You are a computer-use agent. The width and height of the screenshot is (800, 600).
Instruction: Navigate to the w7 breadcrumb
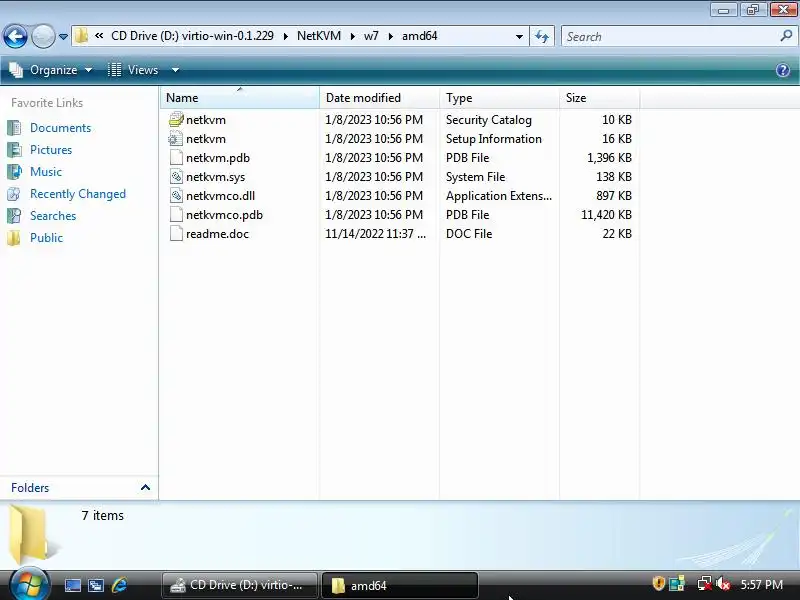click(371, 36)
